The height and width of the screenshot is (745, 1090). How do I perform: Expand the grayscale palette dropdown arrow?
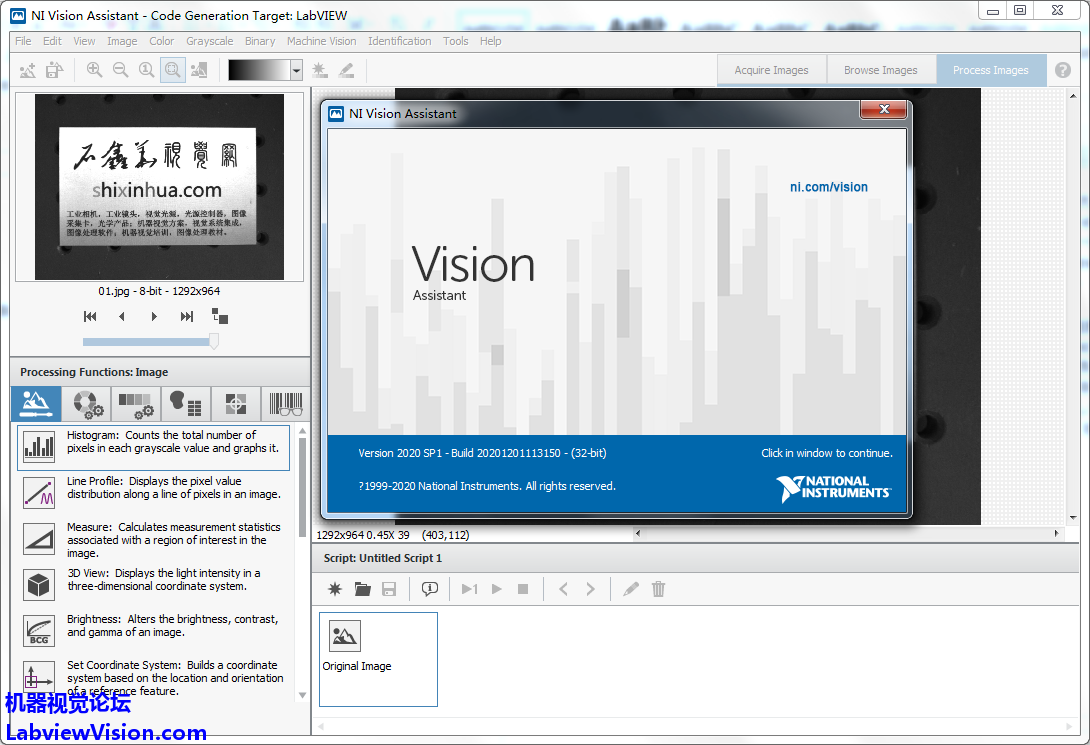point(296,70)
